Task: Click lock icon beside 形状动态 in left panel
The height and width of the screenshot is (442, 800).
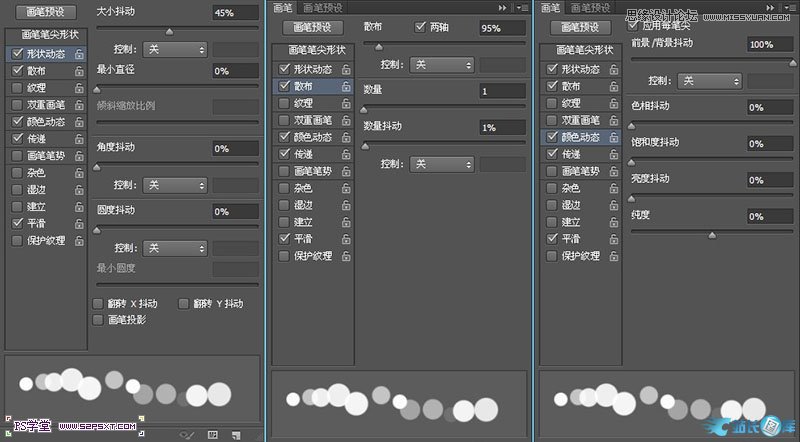Action: (79, 56)
